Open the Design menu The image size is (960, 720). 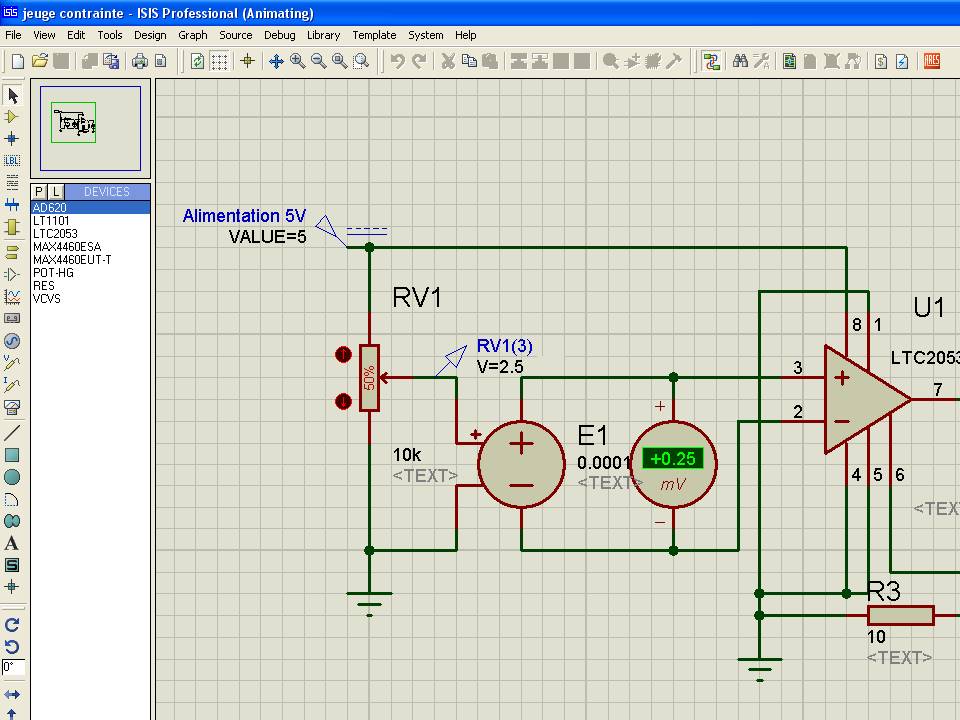(x=150, y=35)
